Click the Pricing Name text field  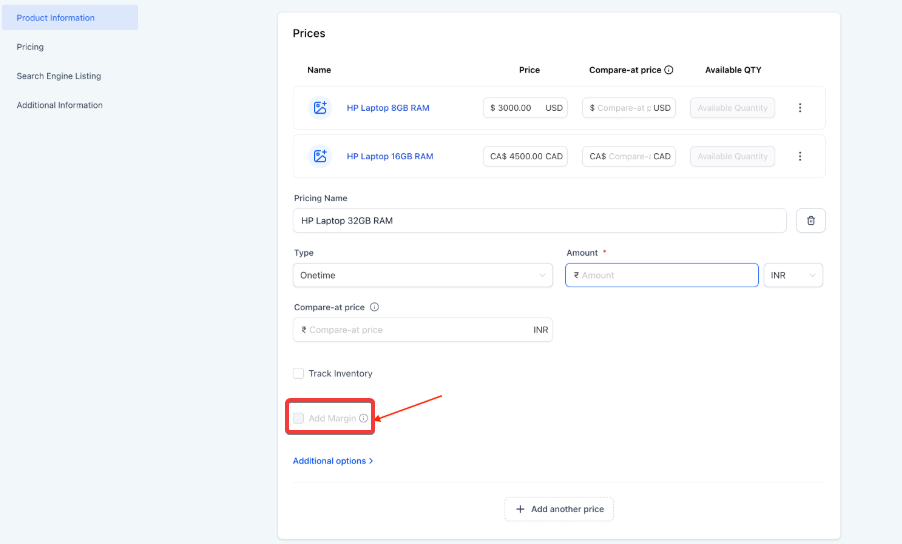pos(540,221)
